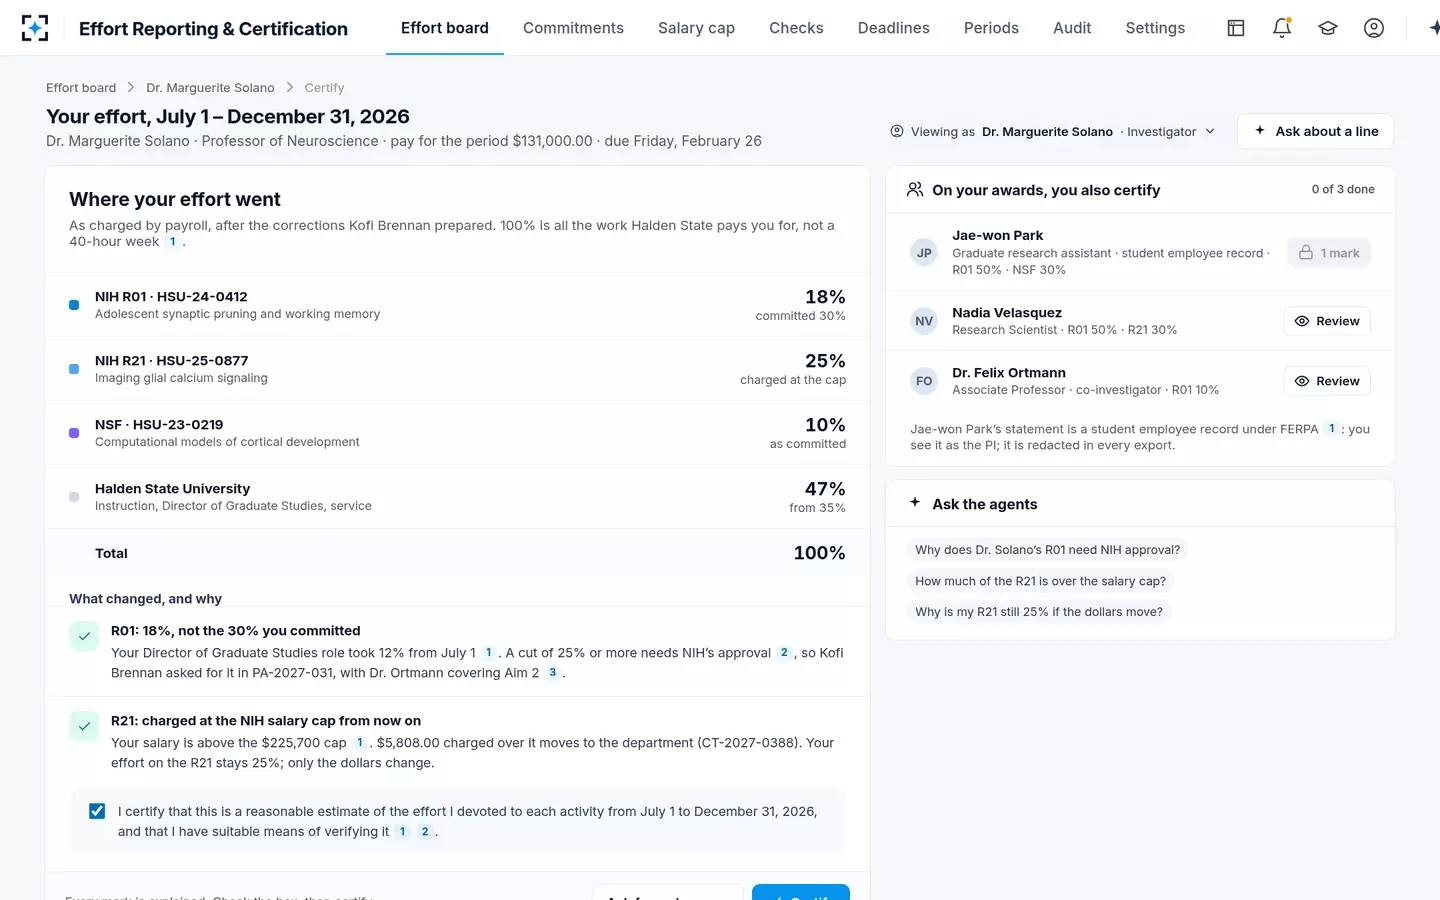The width and height of the screenshot is (1440, 900).
Task: Follow the 'Effort board' breadcrumb link
Action: pos(81,88)
